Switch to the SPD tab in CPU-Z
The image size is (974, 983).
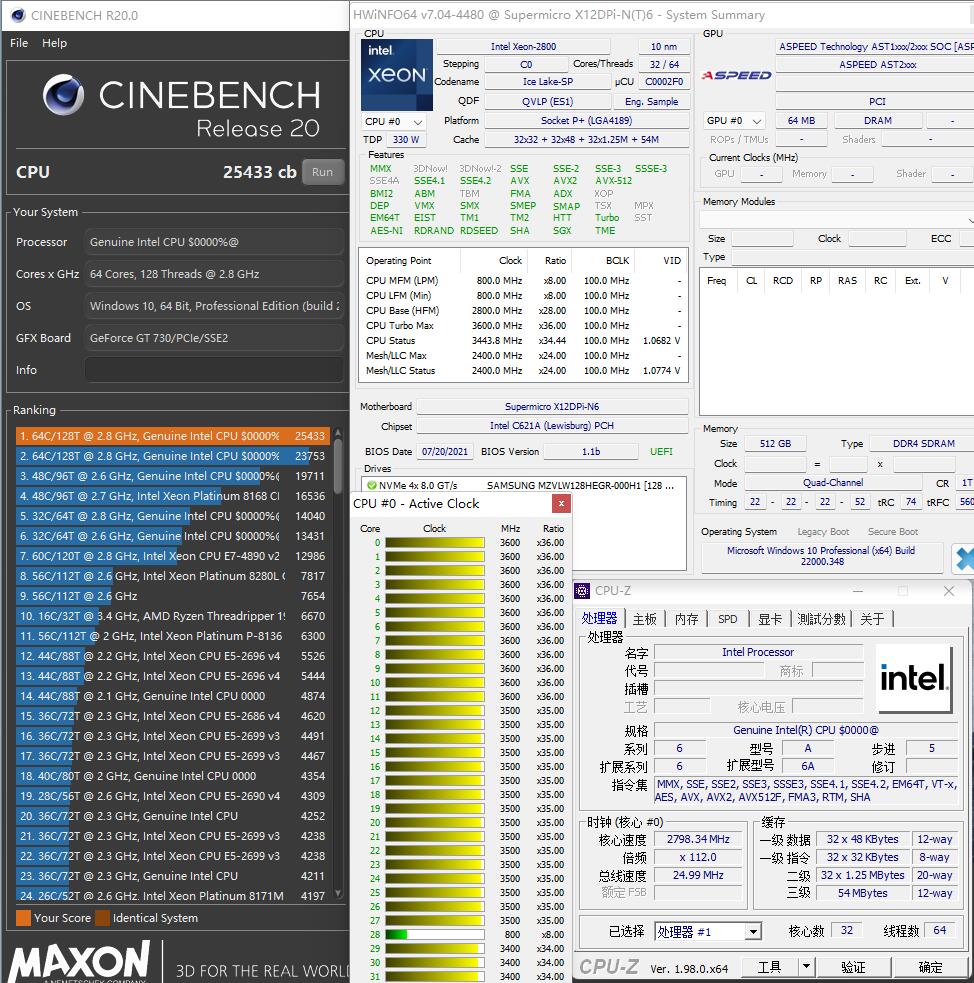[x=728, y=619]
